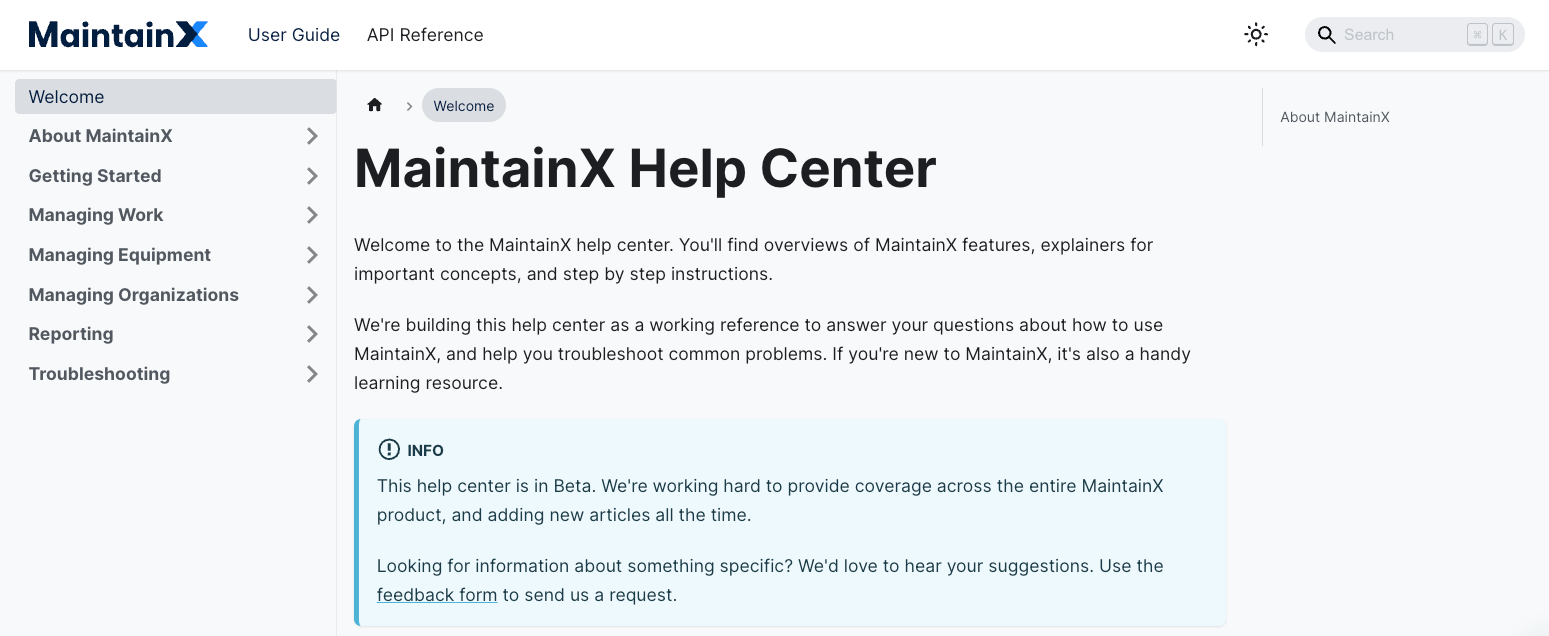
Task: Switch to the API Reference section
Action: point(425,34)
